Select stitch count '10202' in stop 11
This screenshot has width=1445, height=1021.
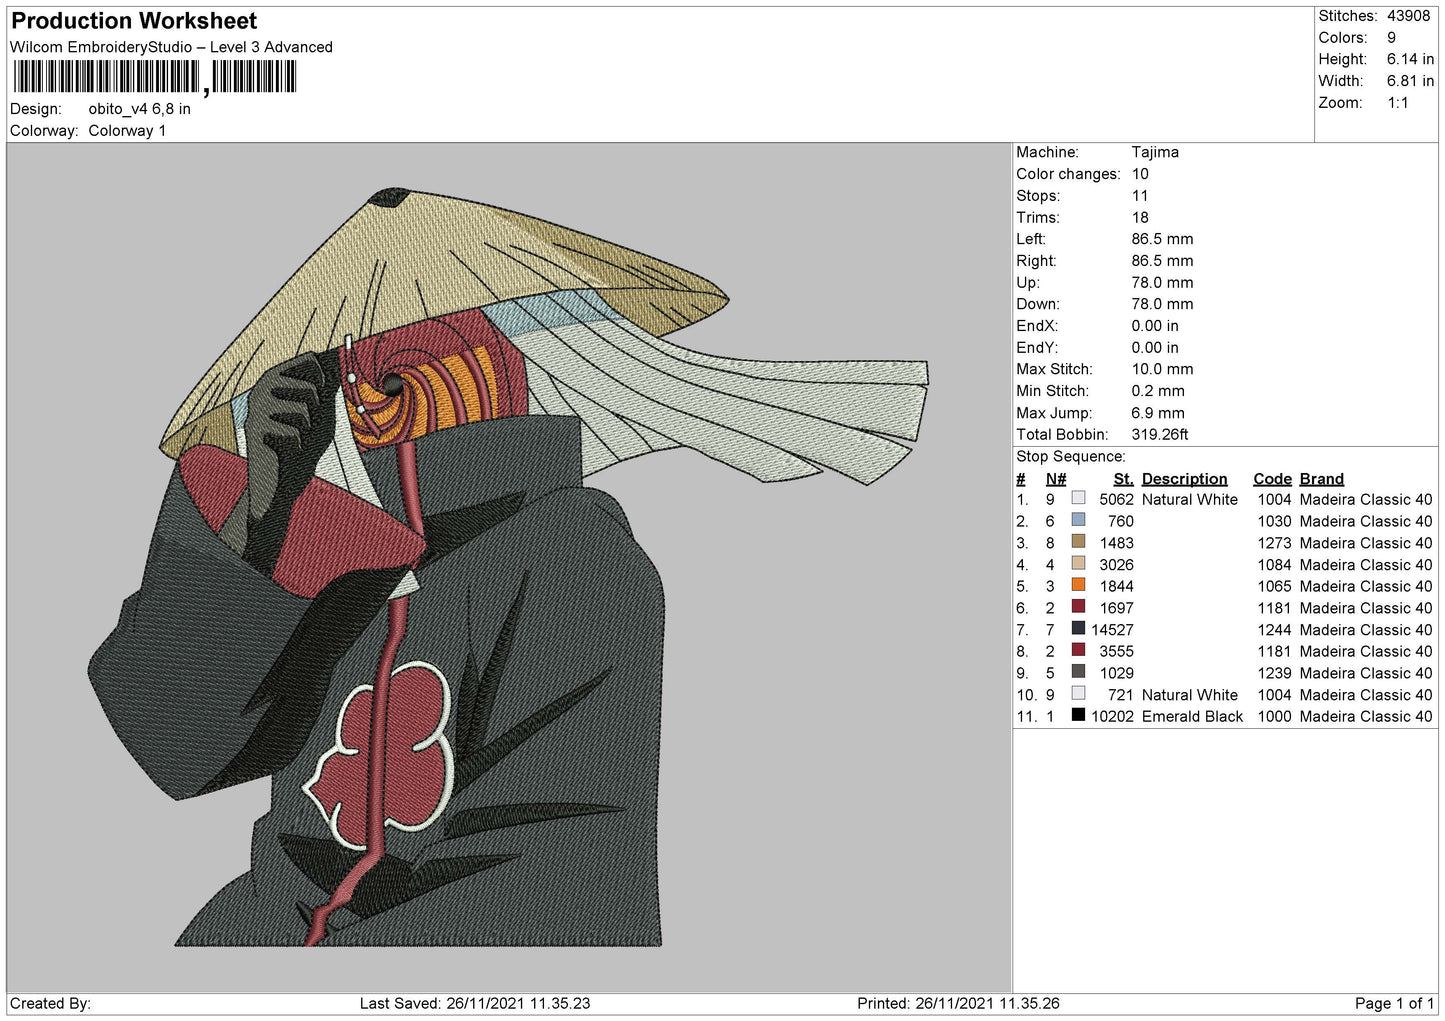click(x=1112, y=716)
